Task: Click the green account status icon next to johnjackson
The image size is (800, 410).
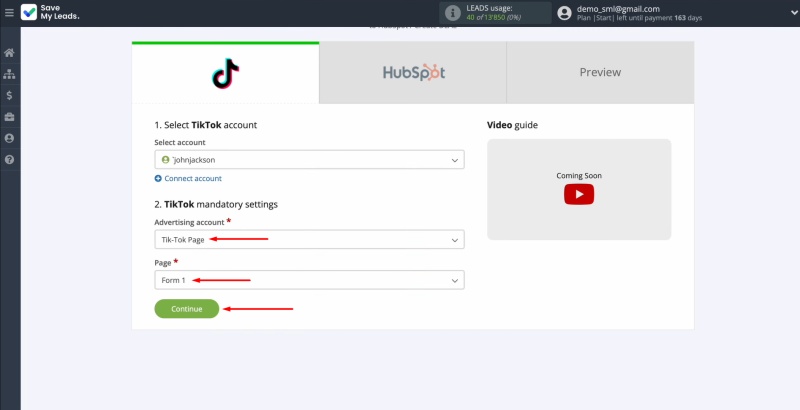Action: (165, 160)
